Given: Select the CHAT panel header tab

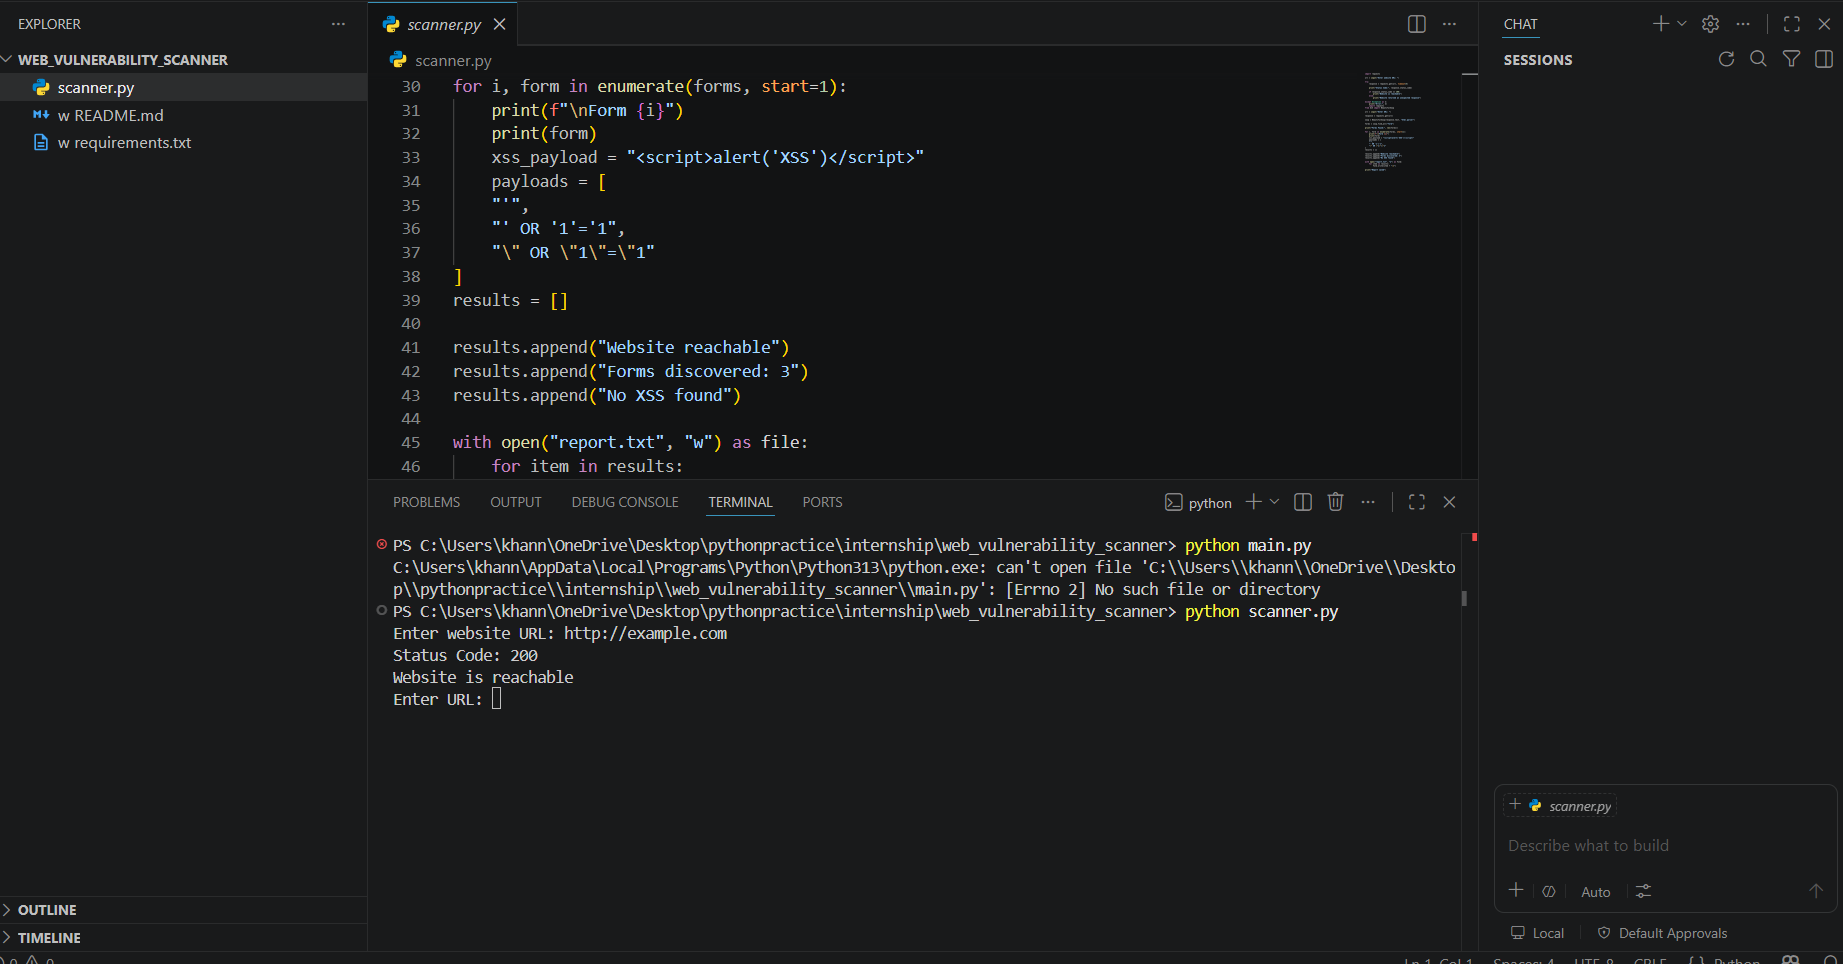Looking at the screenshot, I should 1520,24.
